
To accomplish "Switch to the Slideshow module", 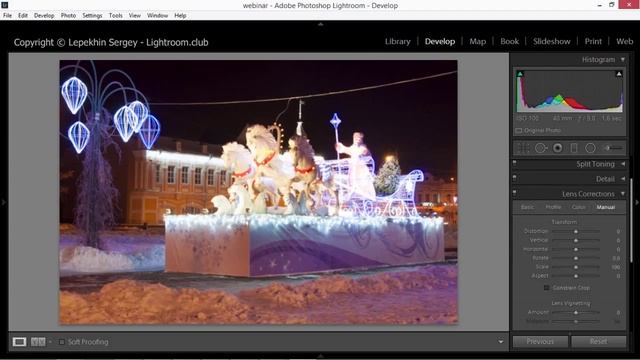I will 551,42.
